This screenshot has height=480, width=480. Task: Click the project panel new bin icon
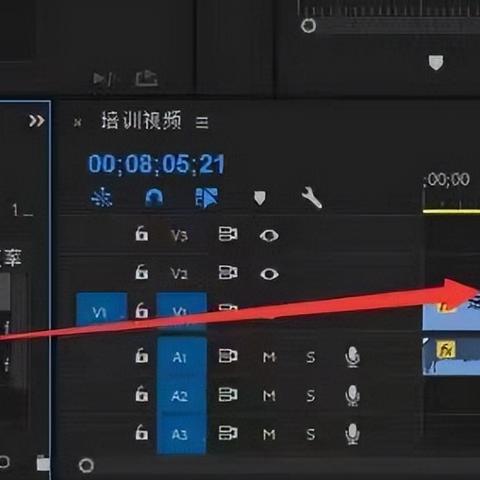pyautogui.click(x=43, y=463)
